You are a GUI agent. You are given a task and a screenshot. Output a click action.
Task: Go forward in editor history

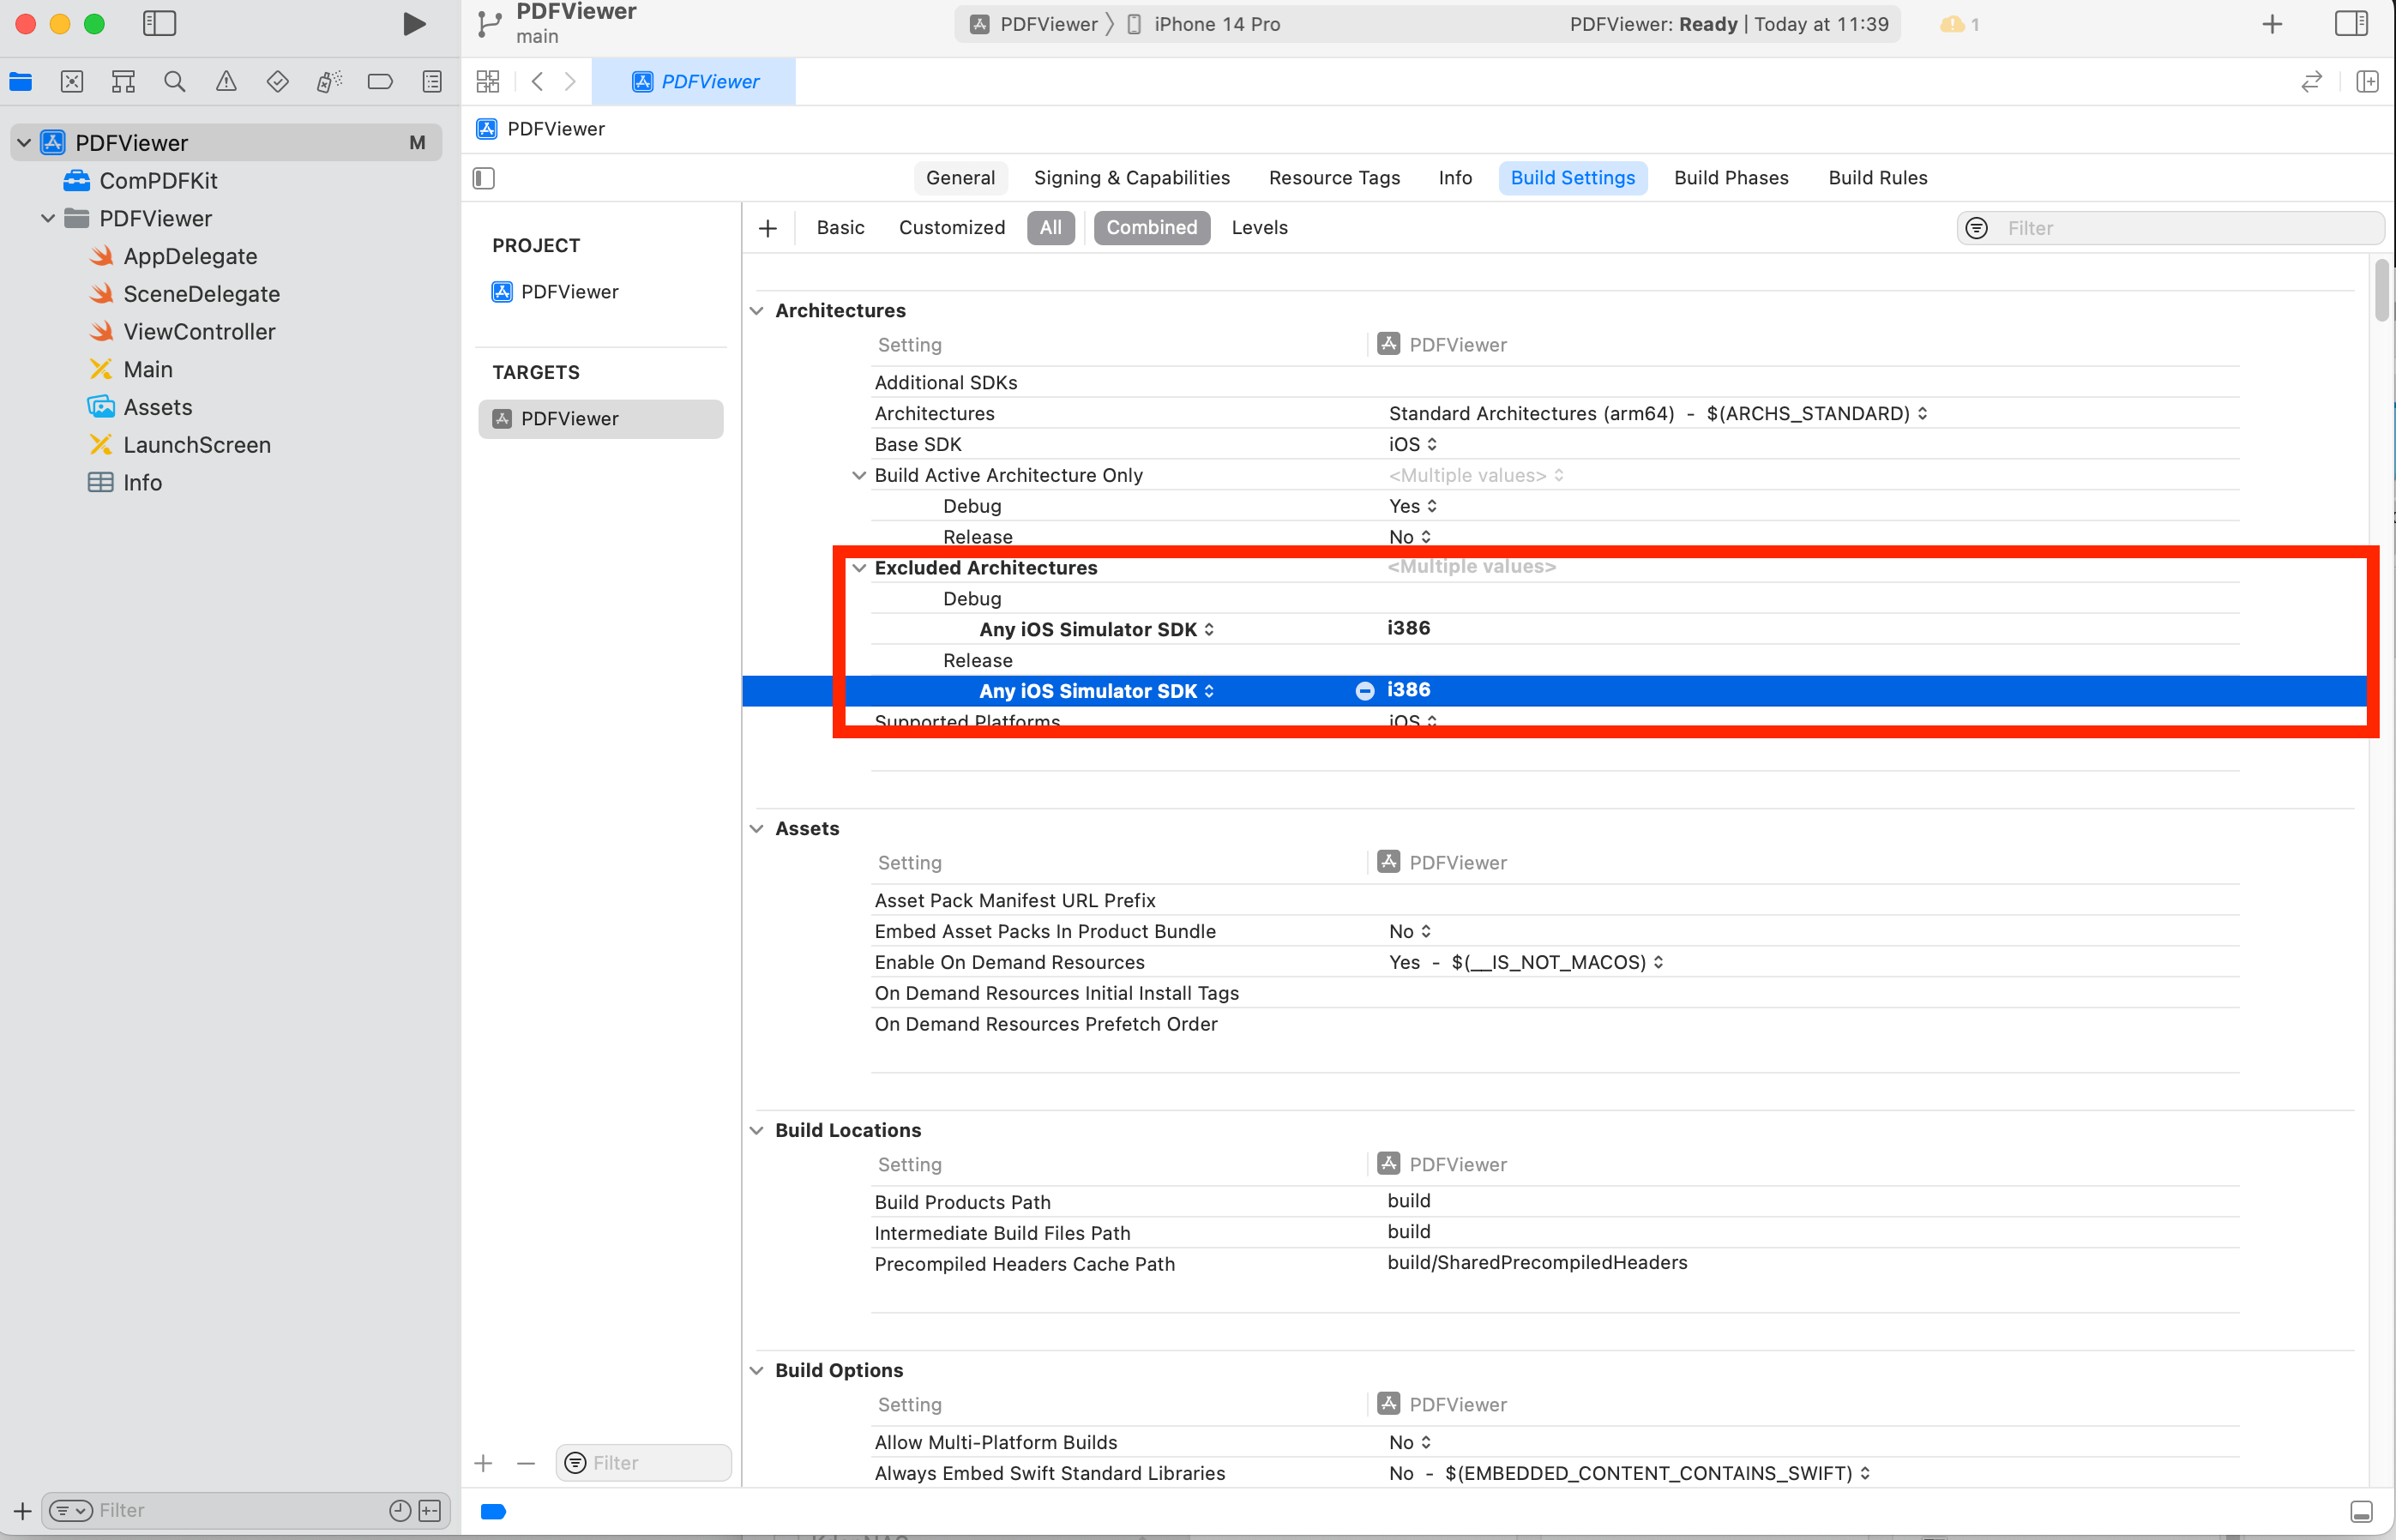tap(570, 82)
